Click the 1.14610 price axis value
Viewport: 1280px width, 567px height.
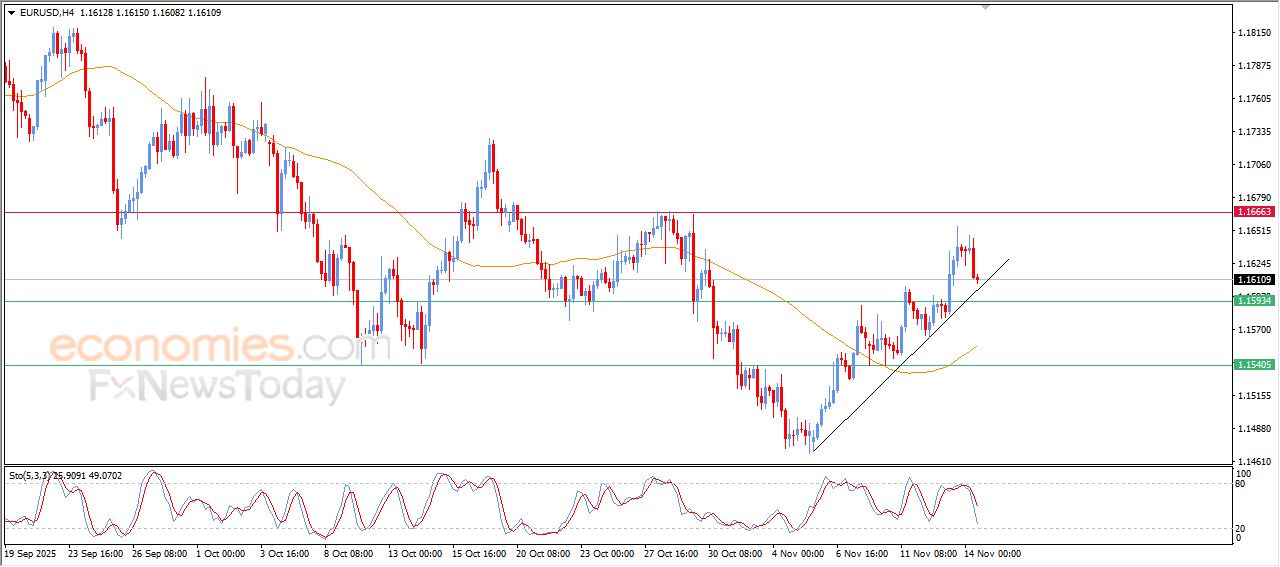1254,461
